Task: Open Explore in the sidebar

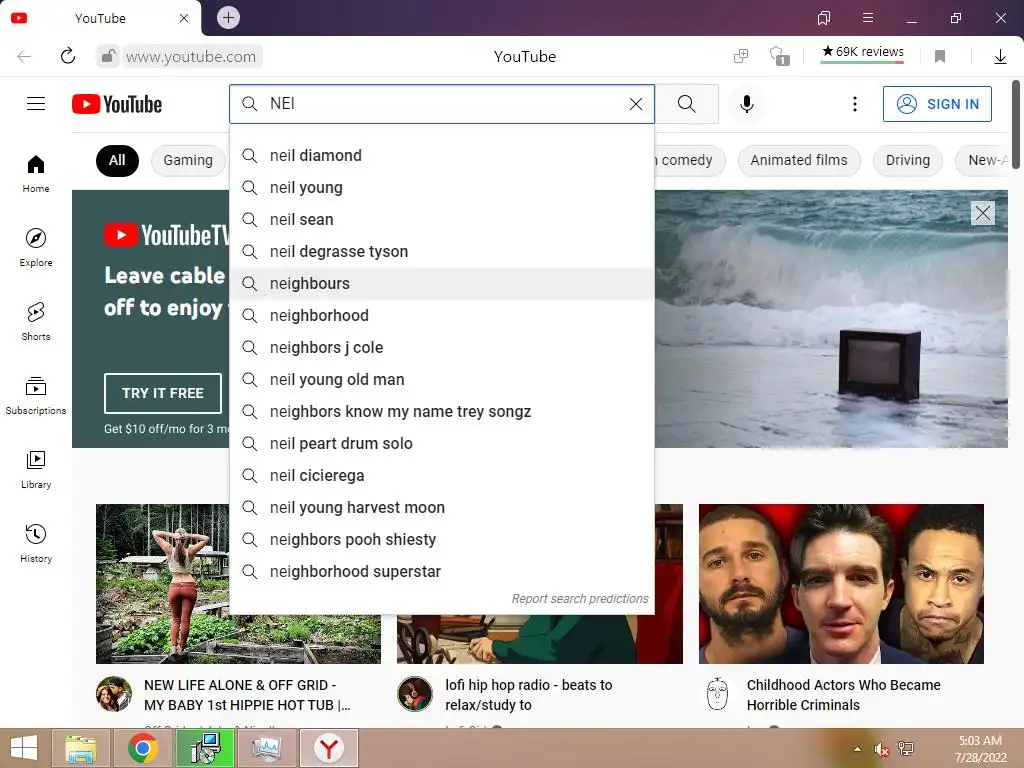Action: [x=36, y=248]
